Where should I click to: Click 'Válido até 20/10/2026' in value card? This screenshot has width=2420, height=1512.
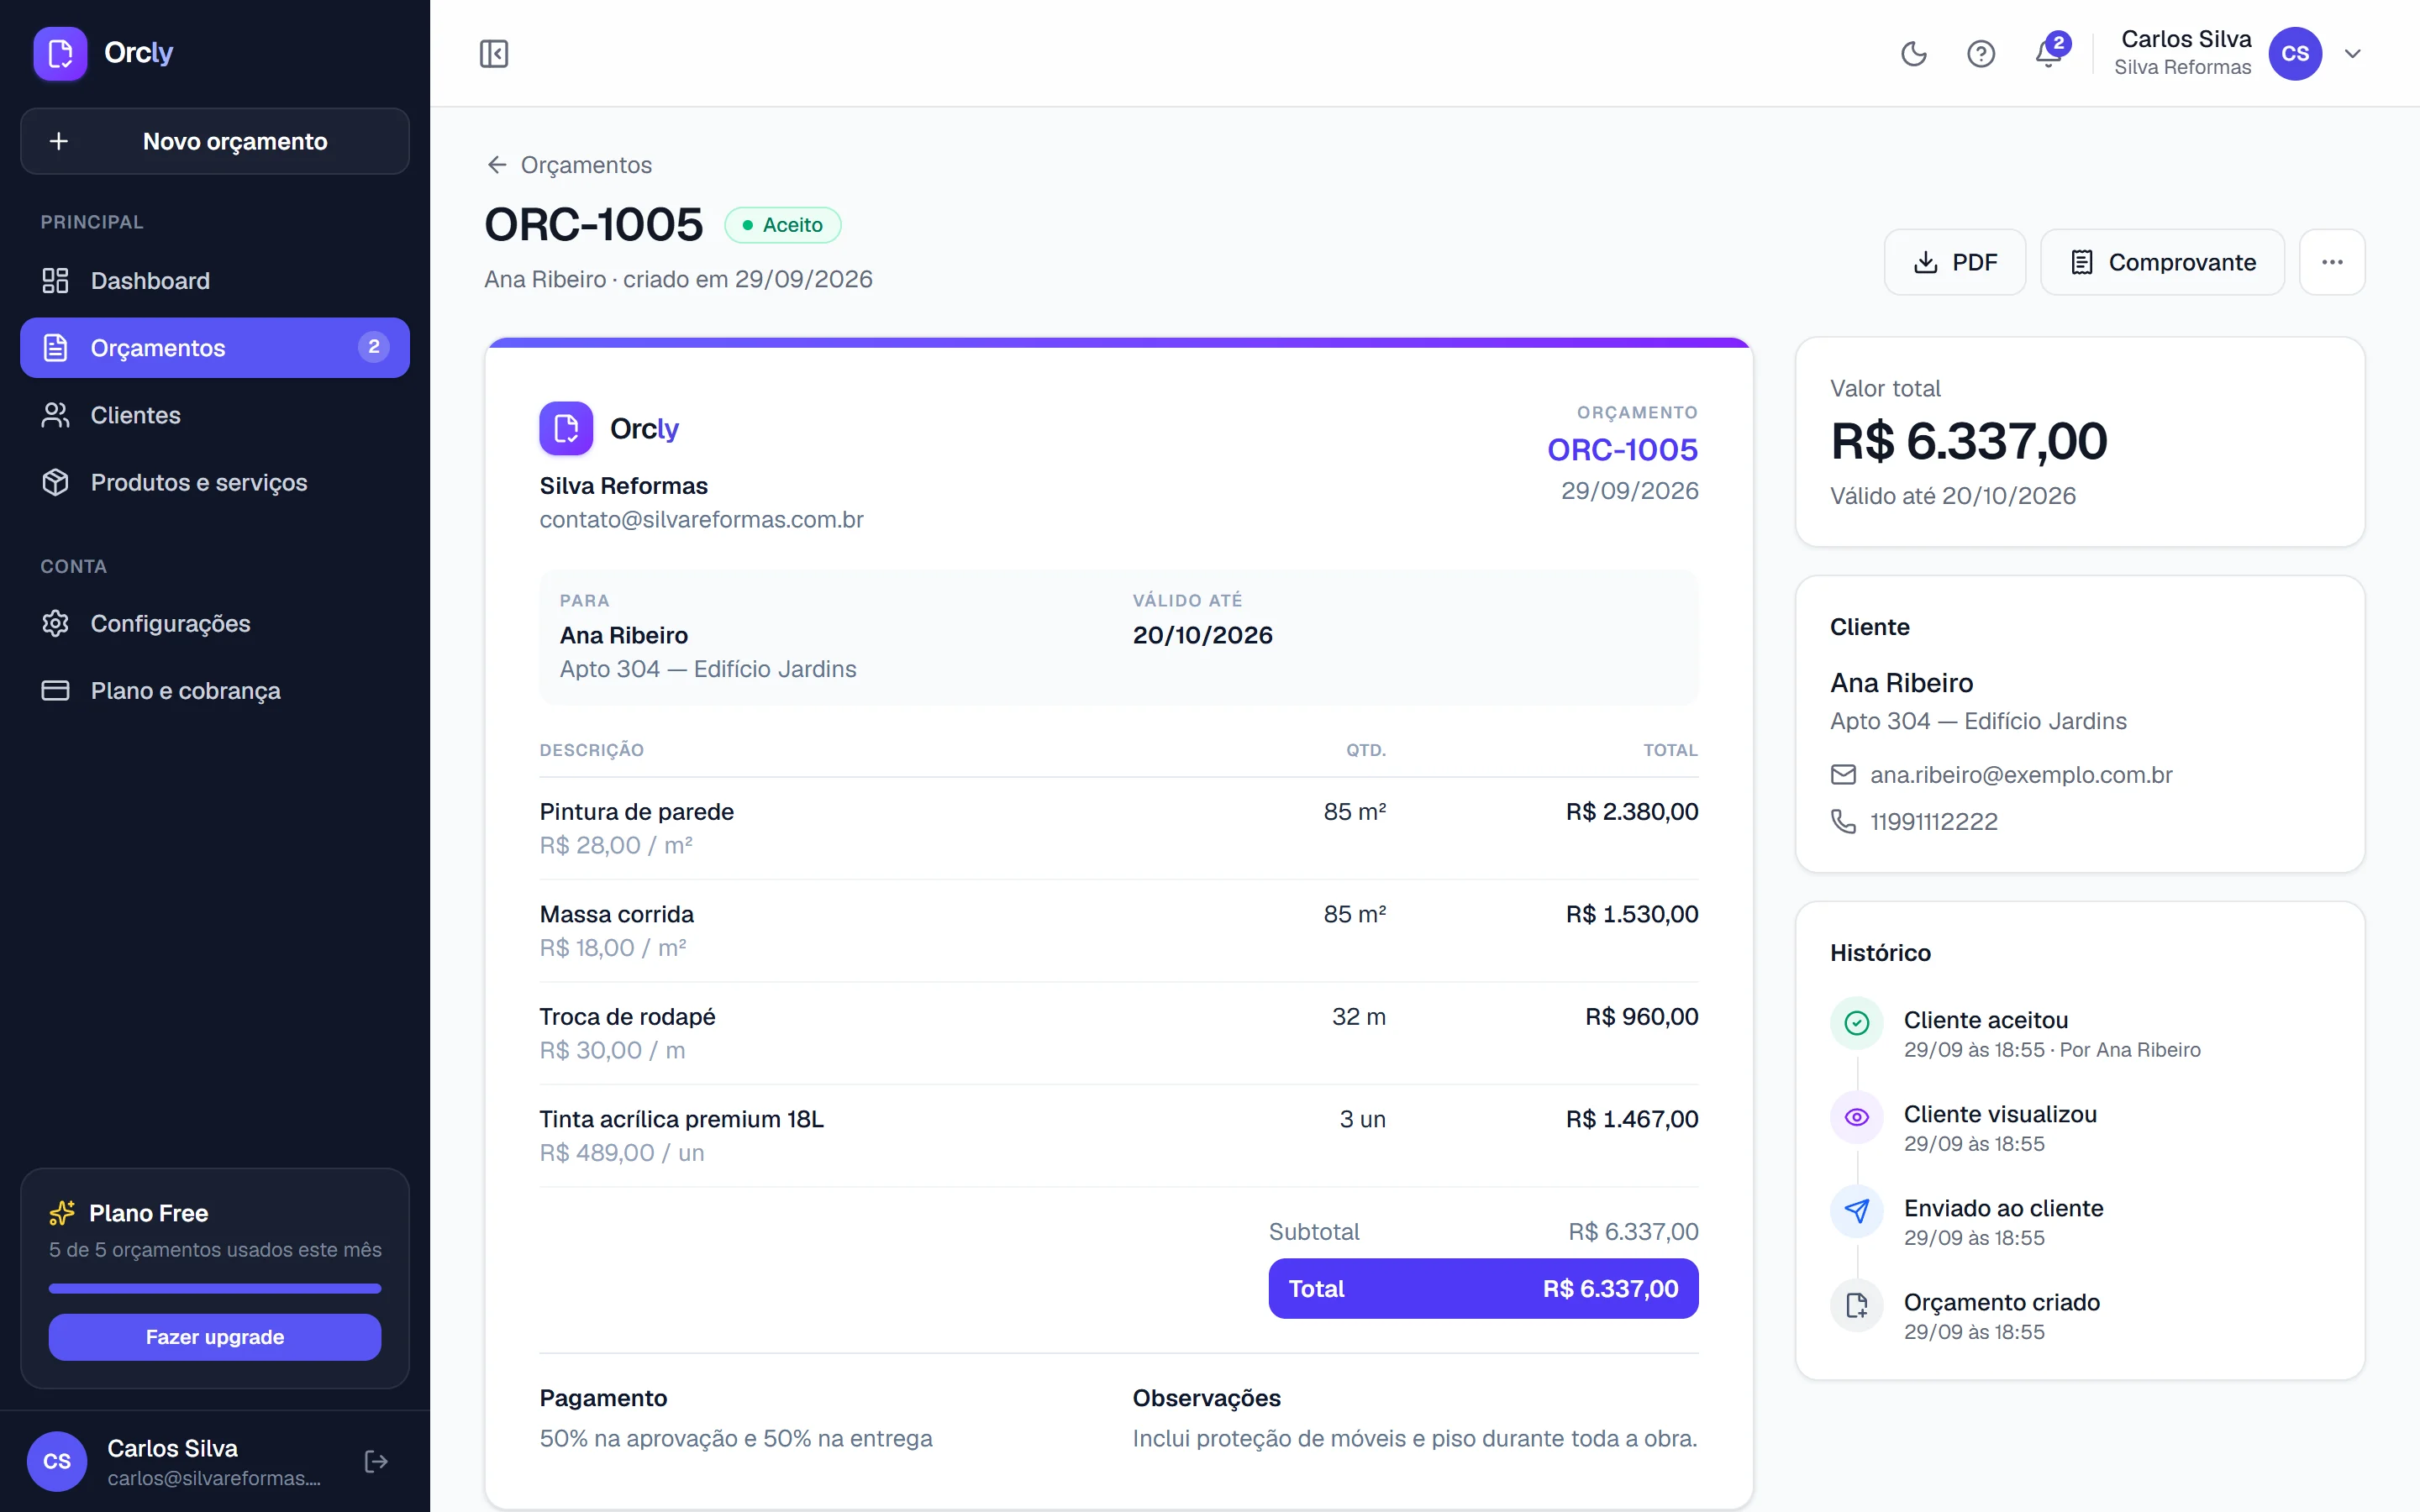click(x=1952, y=496)
